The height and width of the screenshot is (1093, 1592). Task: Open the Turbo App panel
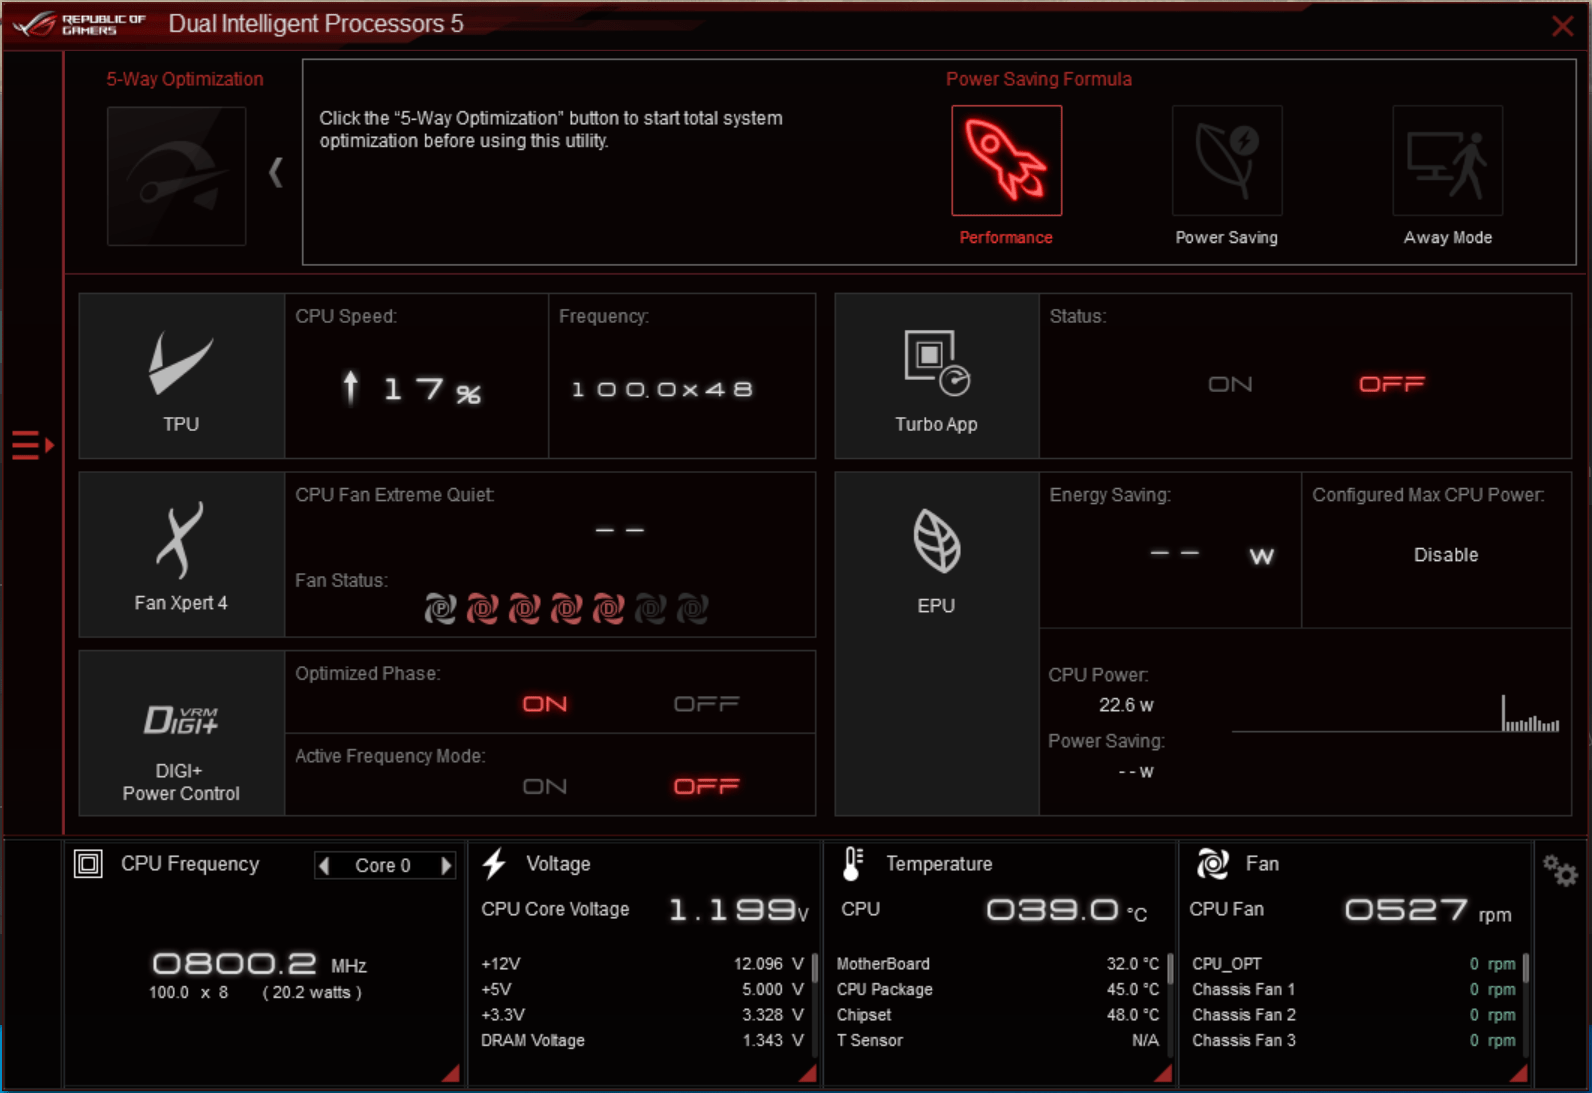936,376
